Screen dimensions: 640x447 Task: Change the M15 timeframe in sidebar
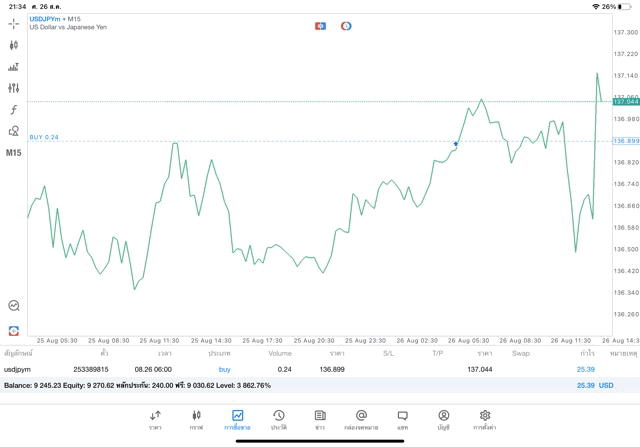tap(13, 153)
